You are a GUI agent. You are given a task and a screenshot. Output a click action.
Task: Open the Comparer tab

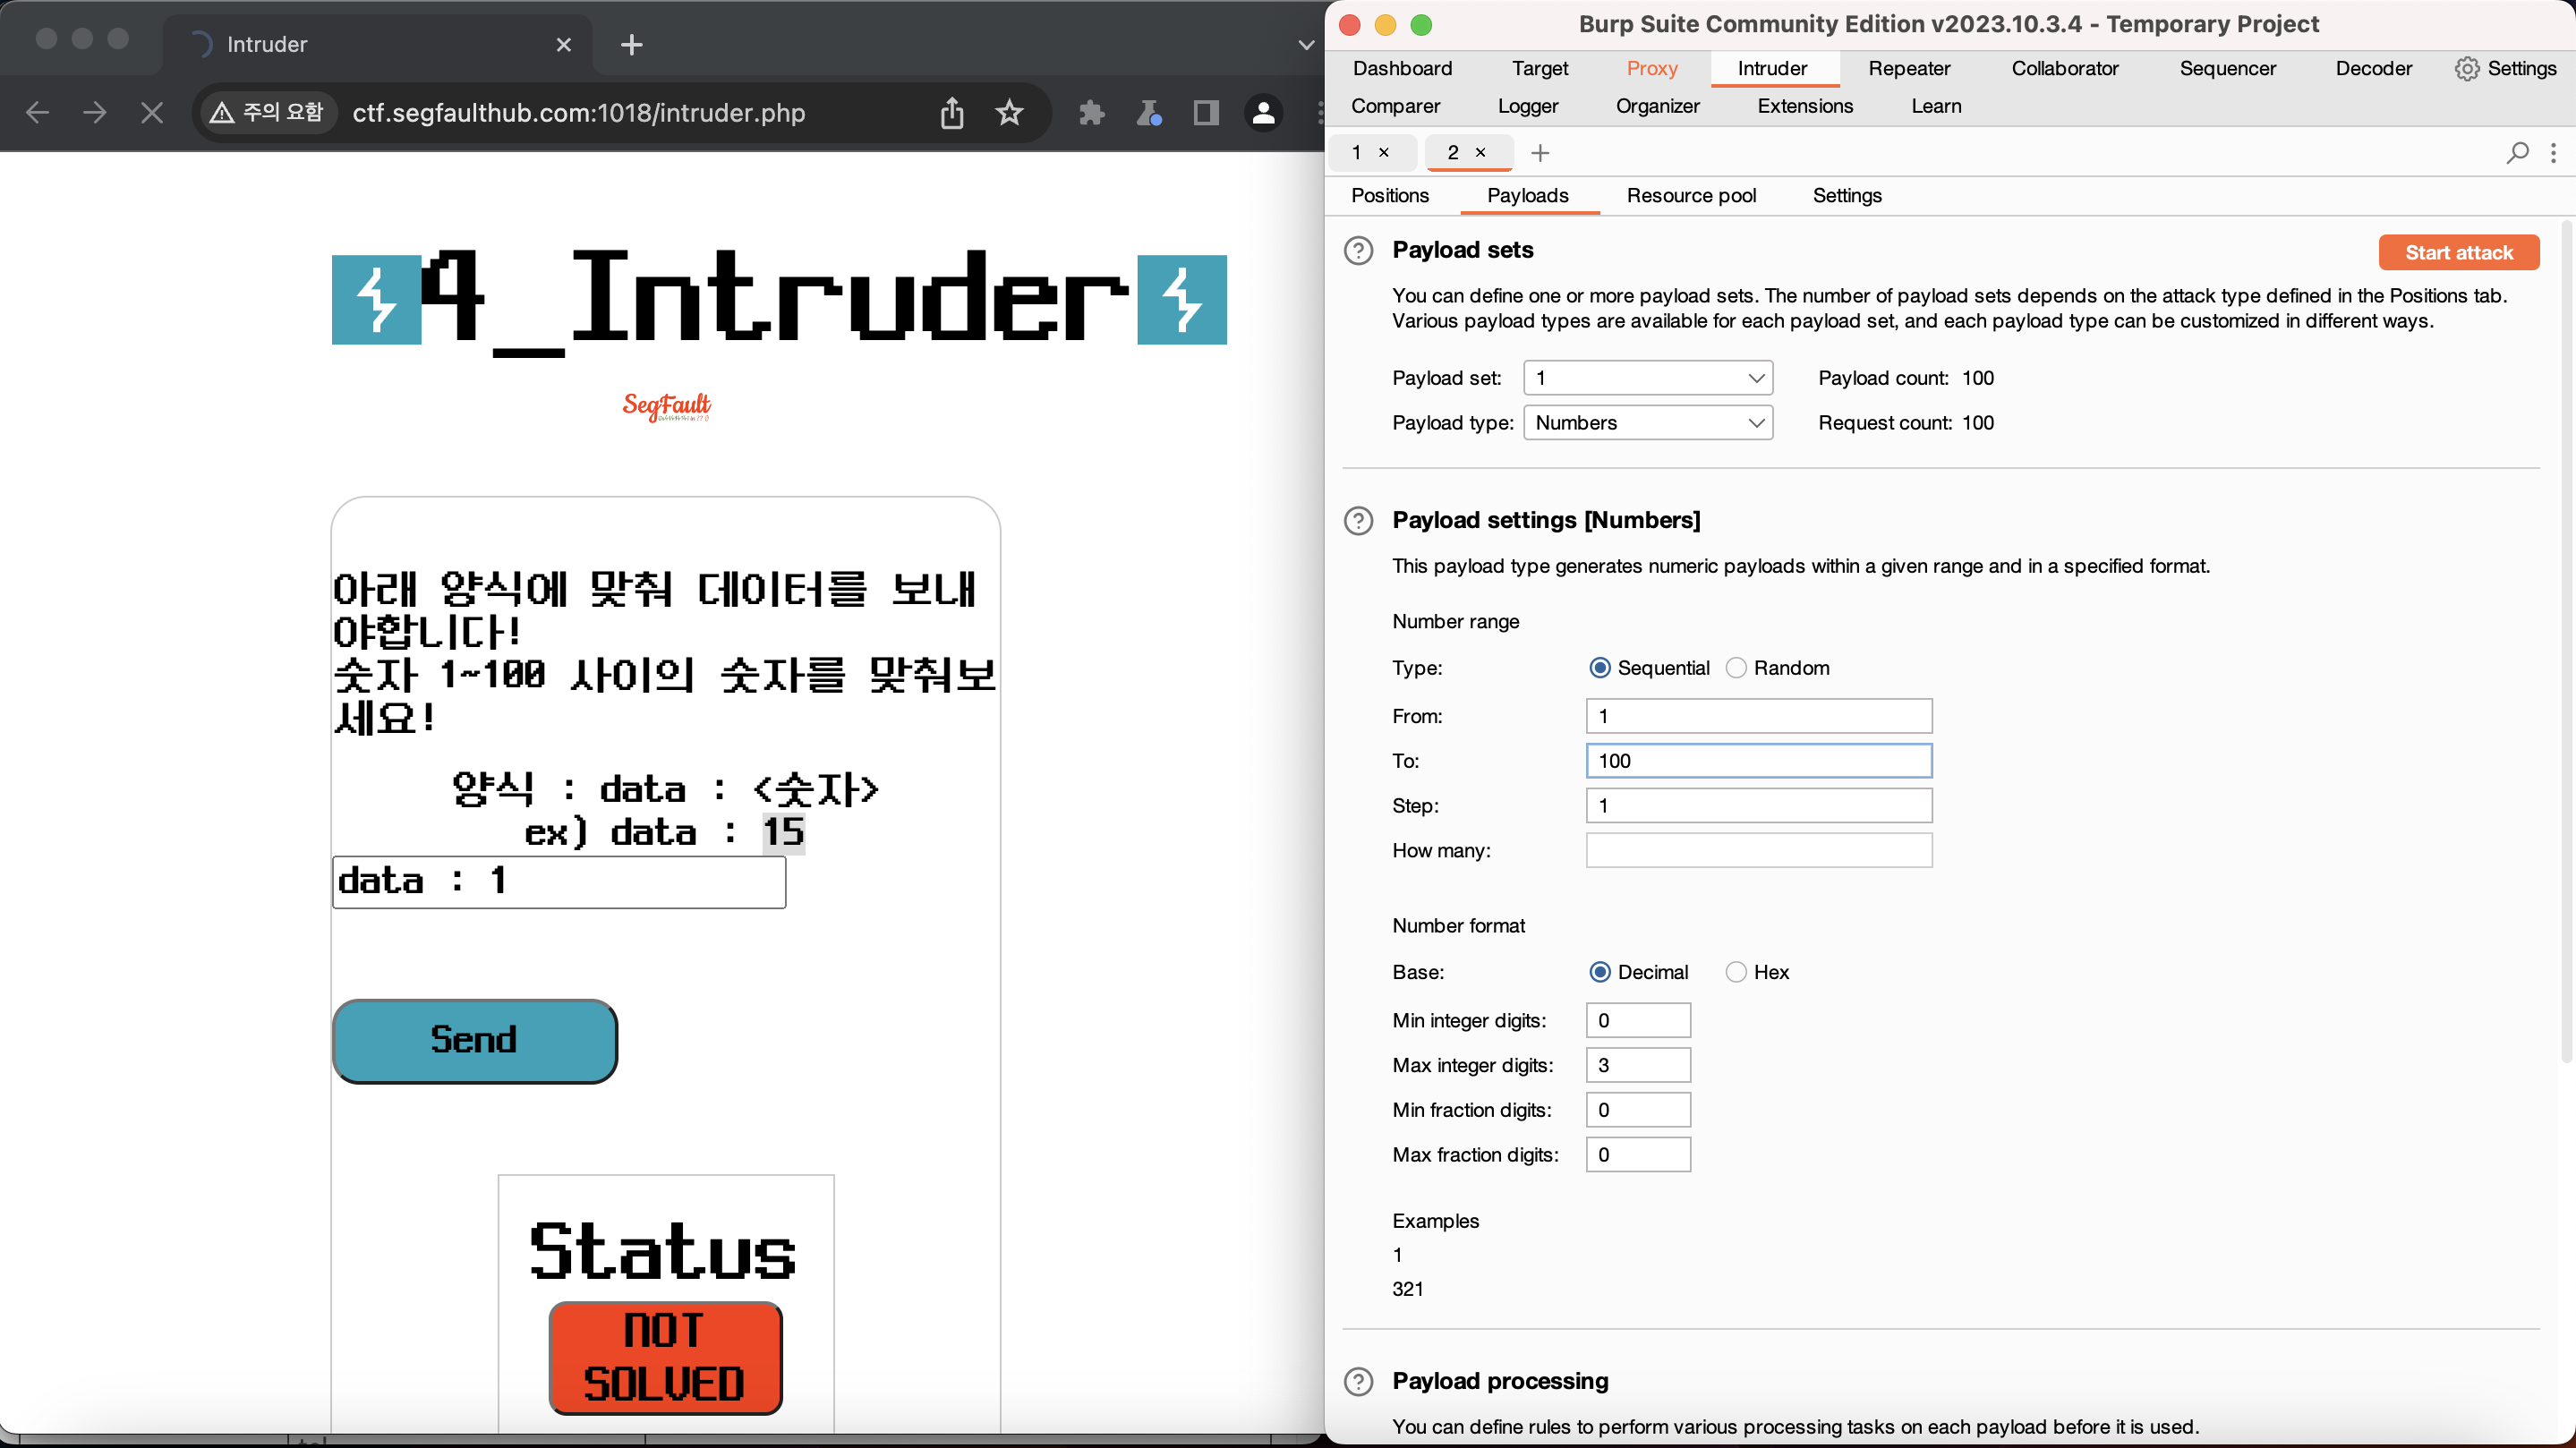tap(1395, 106)
